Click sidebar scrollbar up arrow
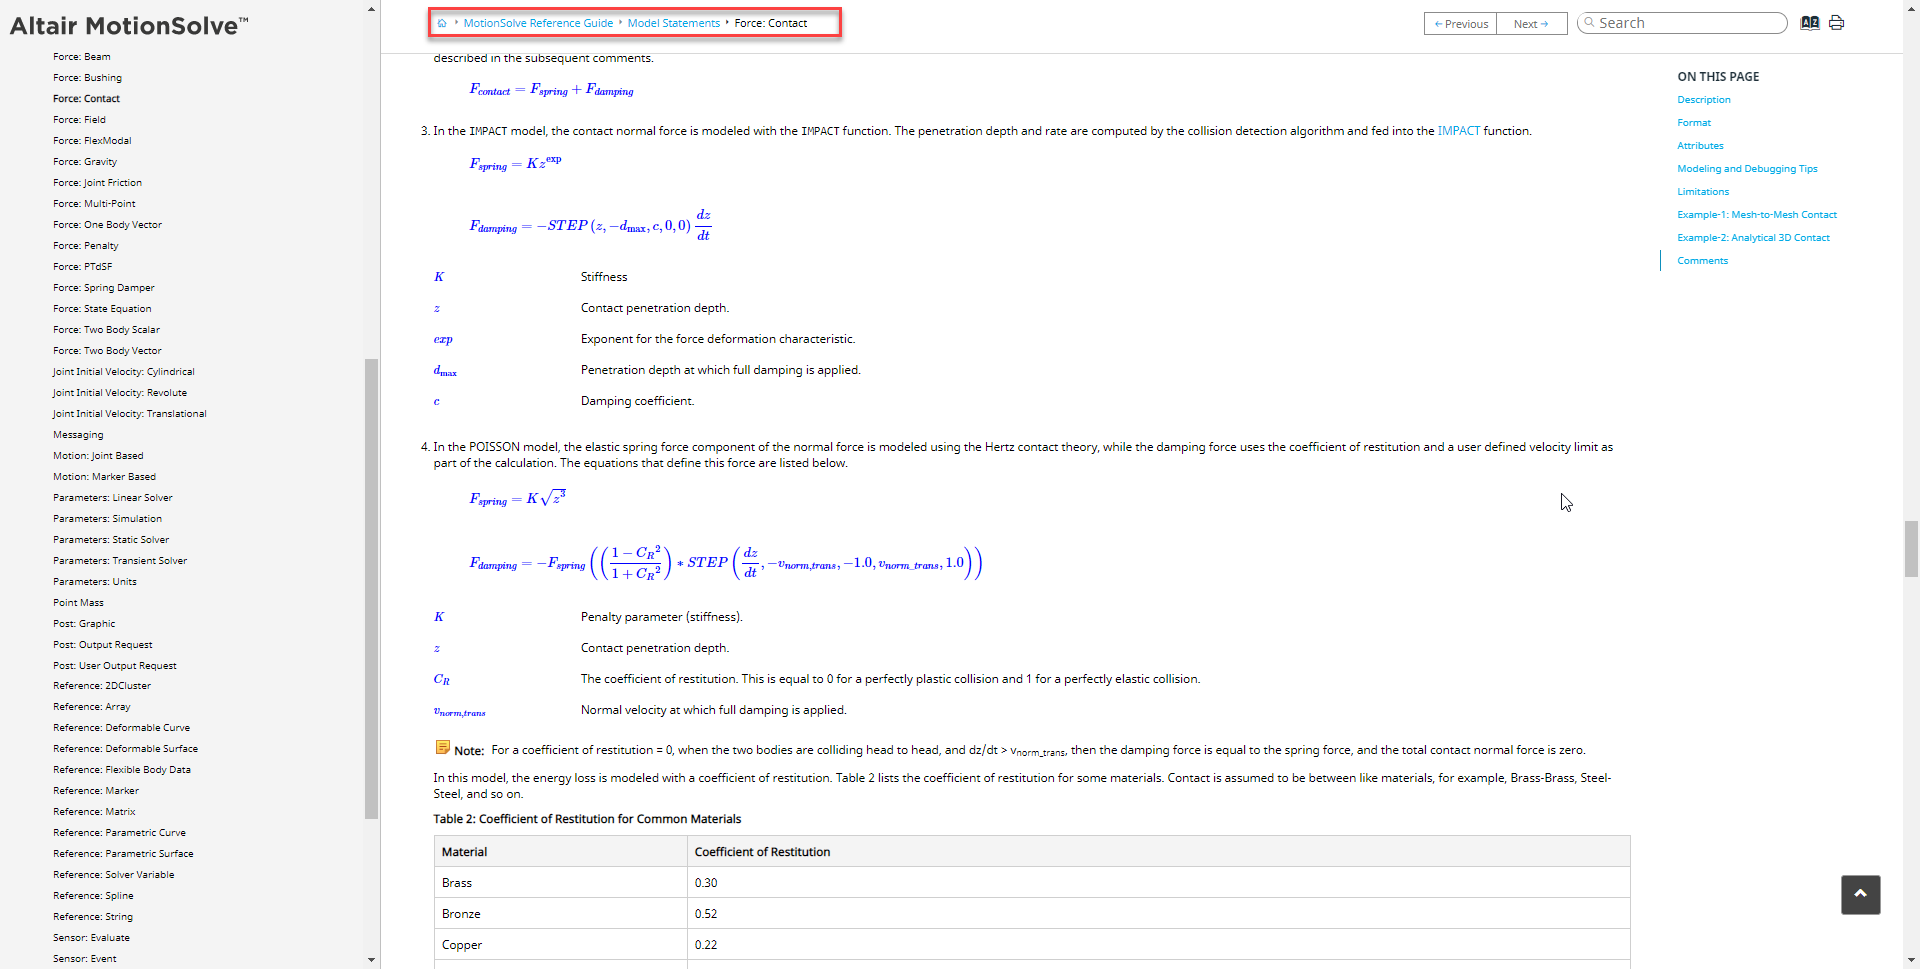The width and height of the screenshot is (1920, 969). click(372, 8)
